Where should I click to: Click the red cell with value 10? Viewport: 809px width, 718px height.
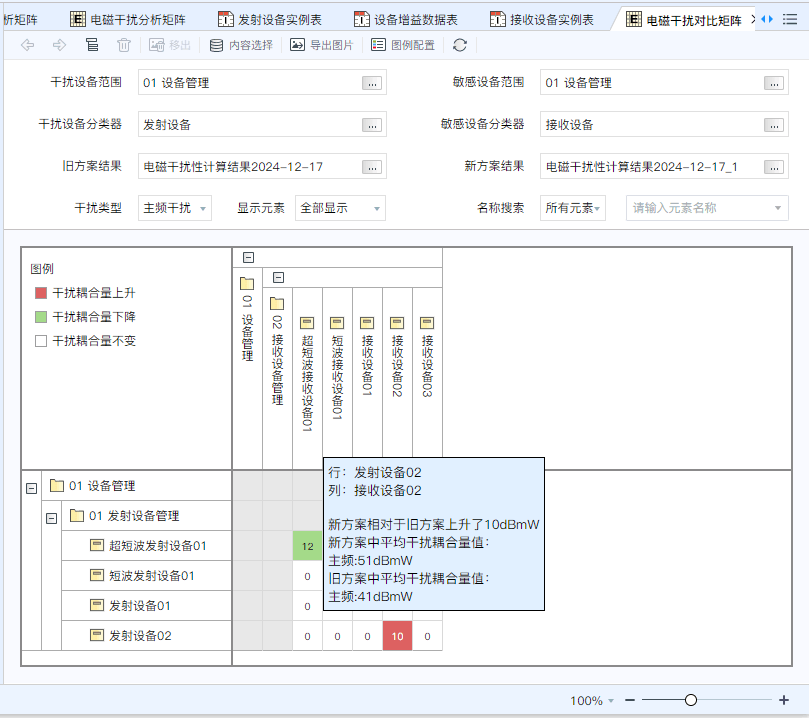397,636
